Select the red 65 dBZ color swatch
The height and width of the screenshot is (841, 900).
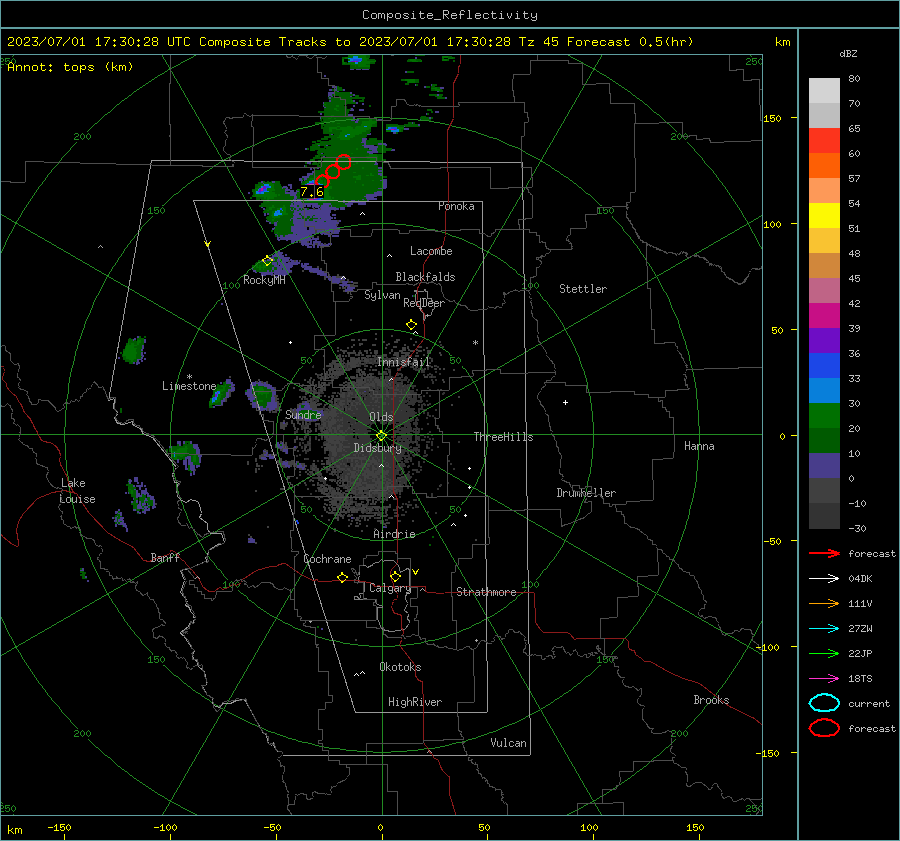point(824,140)
